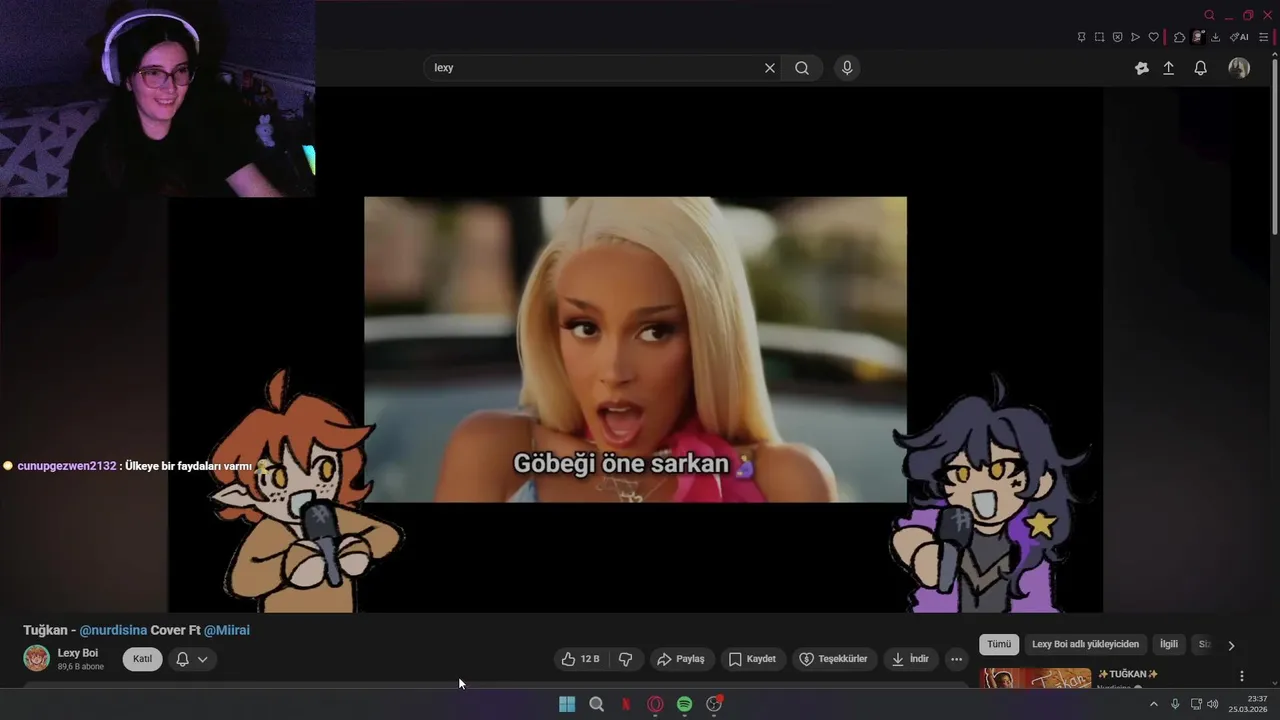Open the browser extensions cube icon
The image size is (1280, 720).
pos(1180,37)
